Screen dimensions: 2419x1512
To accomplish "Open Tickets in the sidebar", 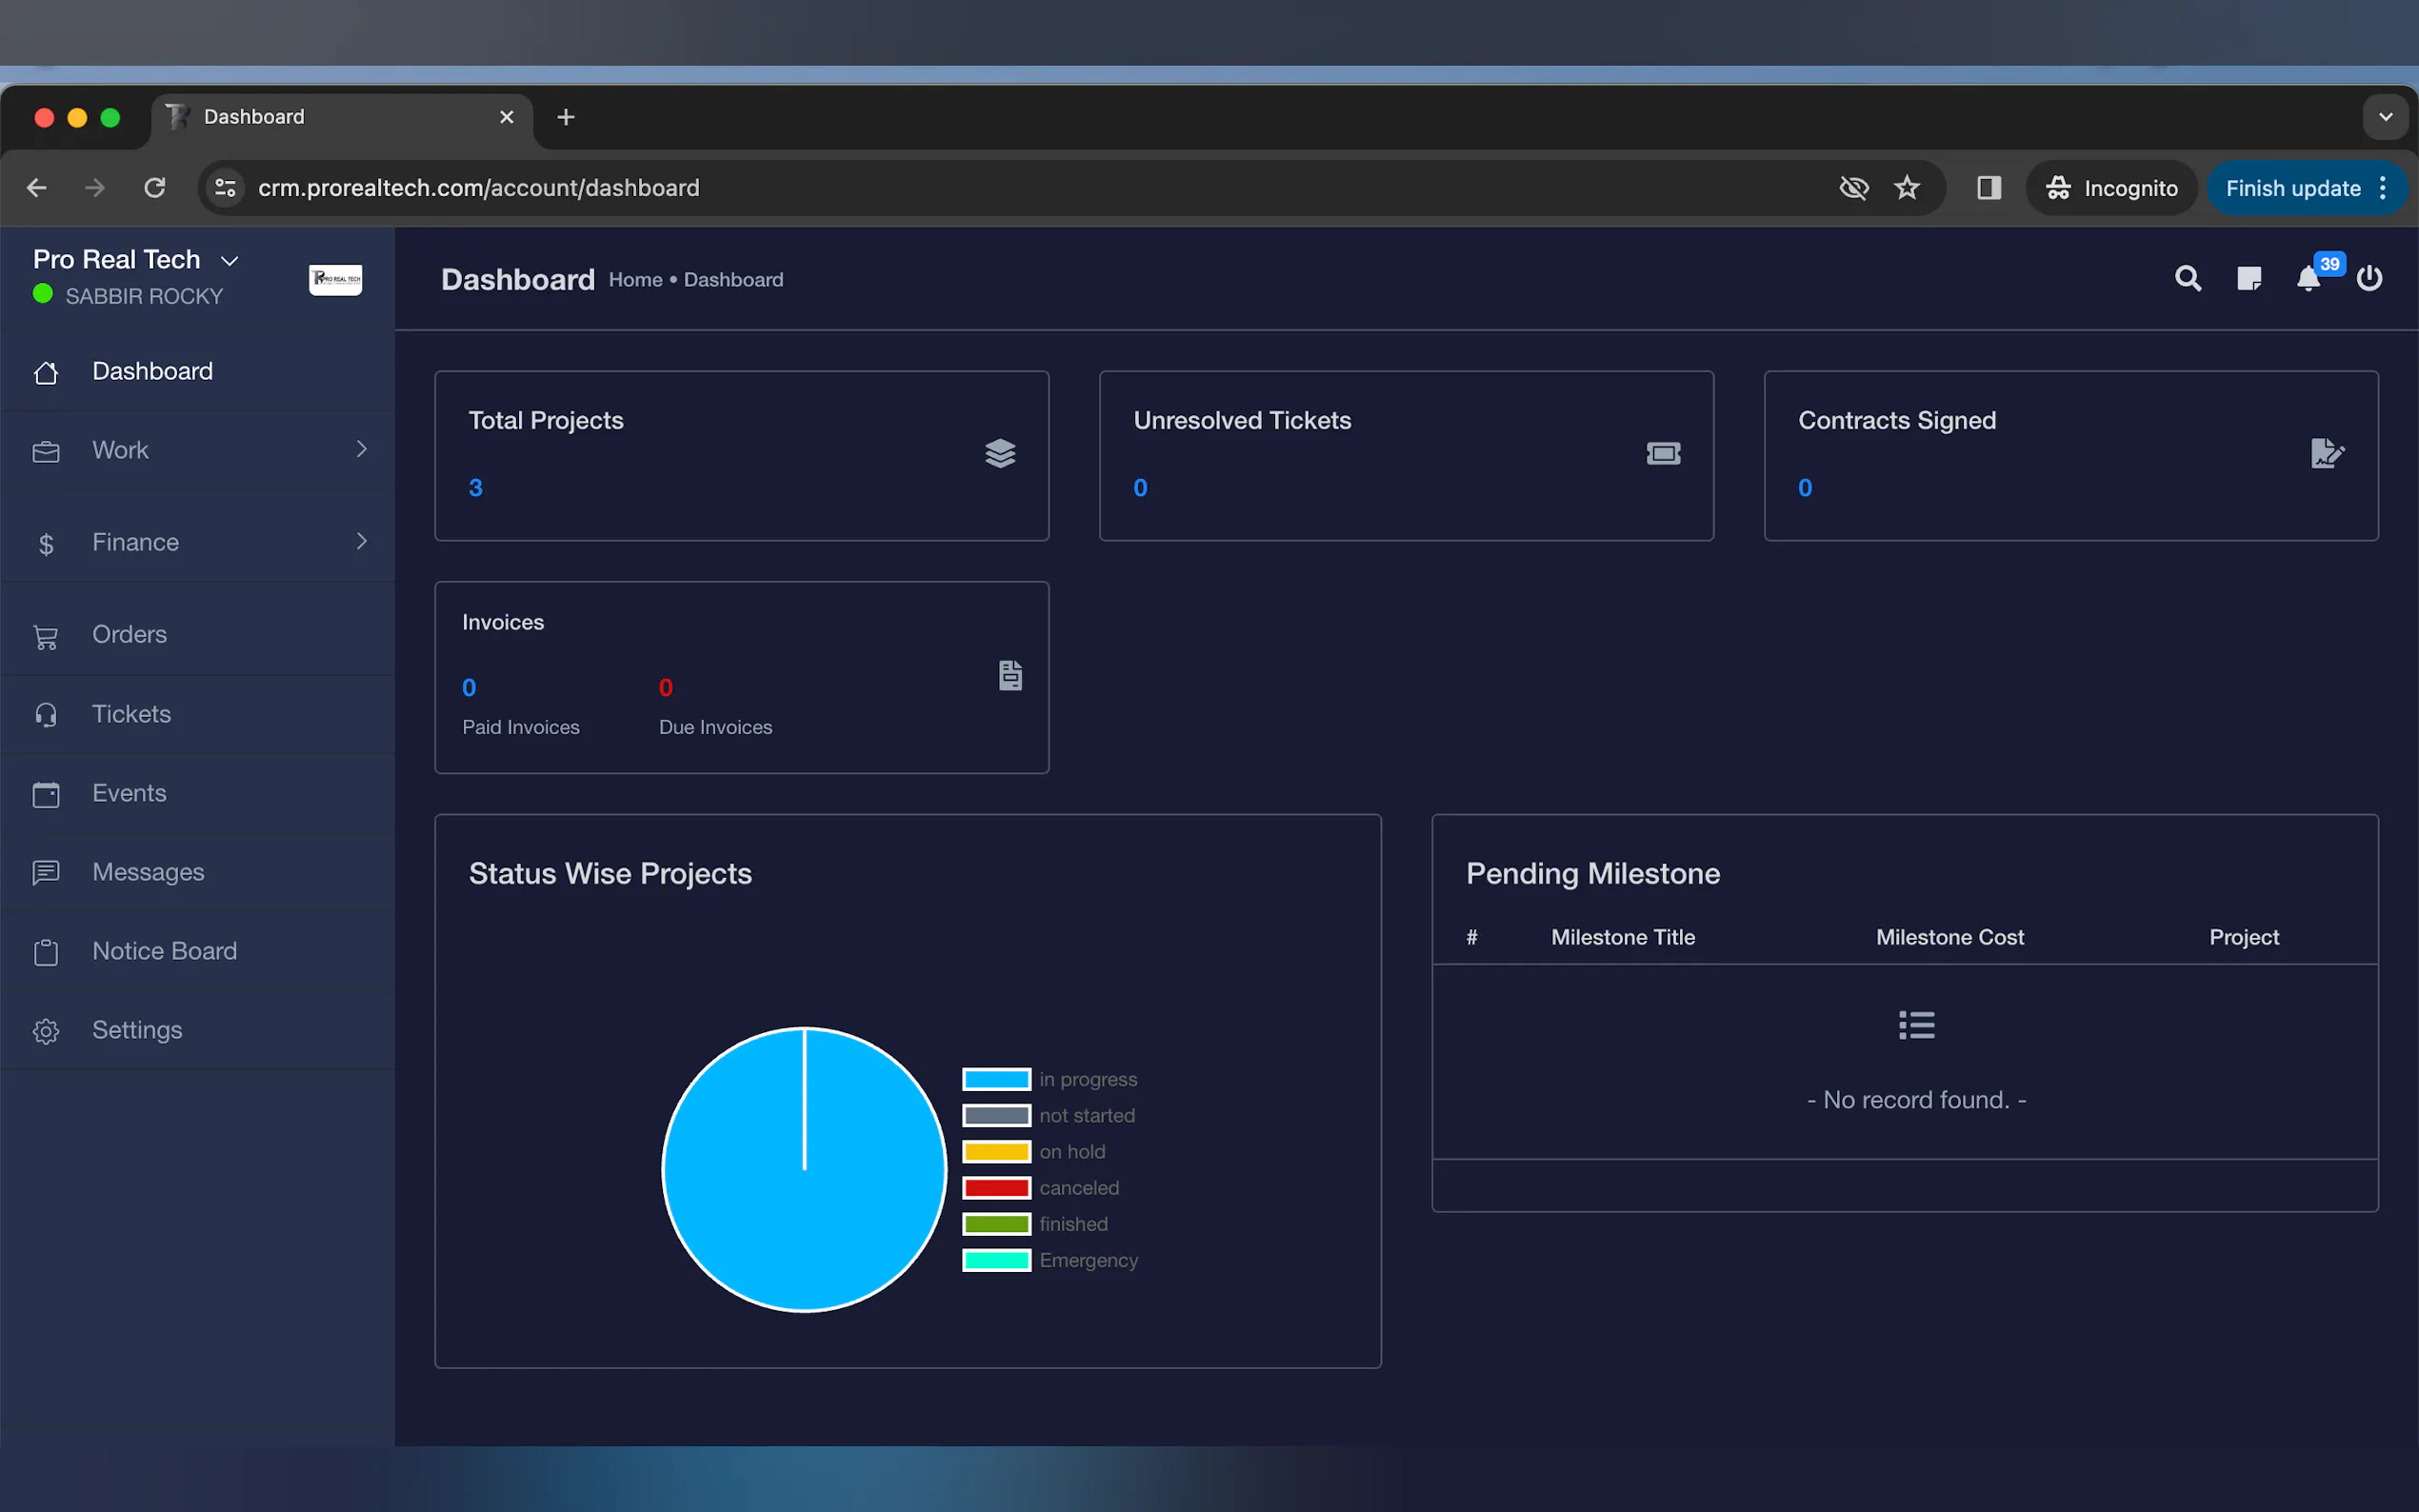I will tap(131, 714).
